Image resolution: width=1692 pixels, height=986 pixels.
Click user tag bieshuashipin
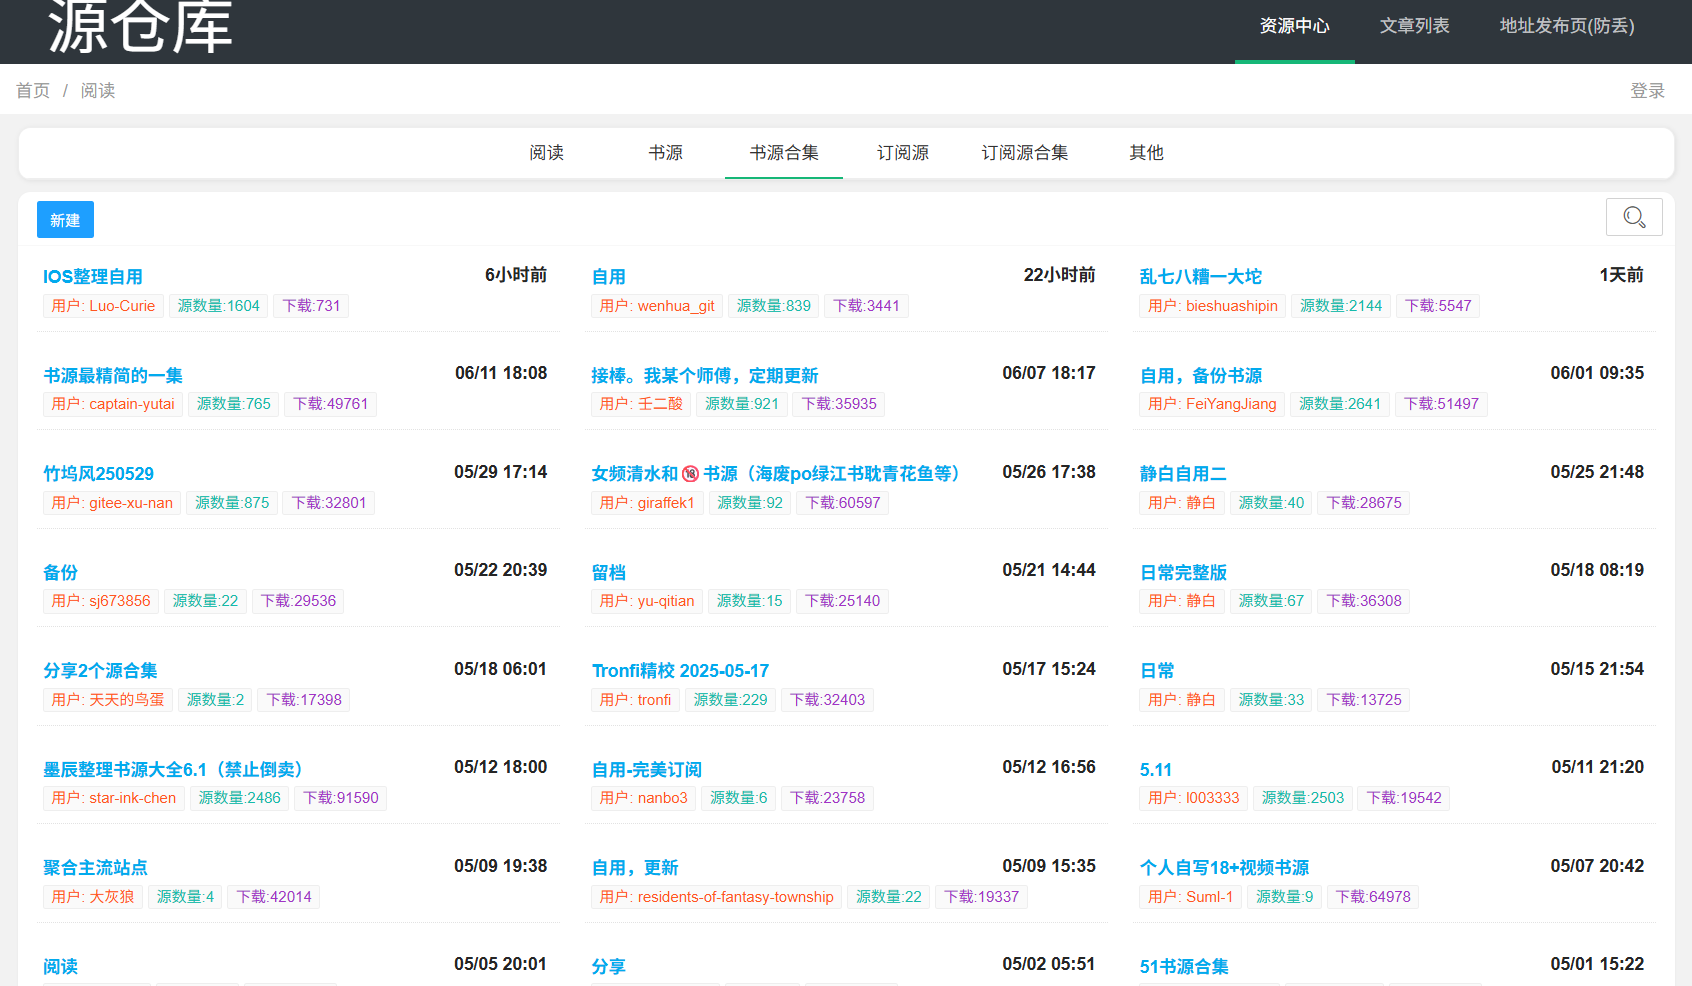[x=1213, y=306]
